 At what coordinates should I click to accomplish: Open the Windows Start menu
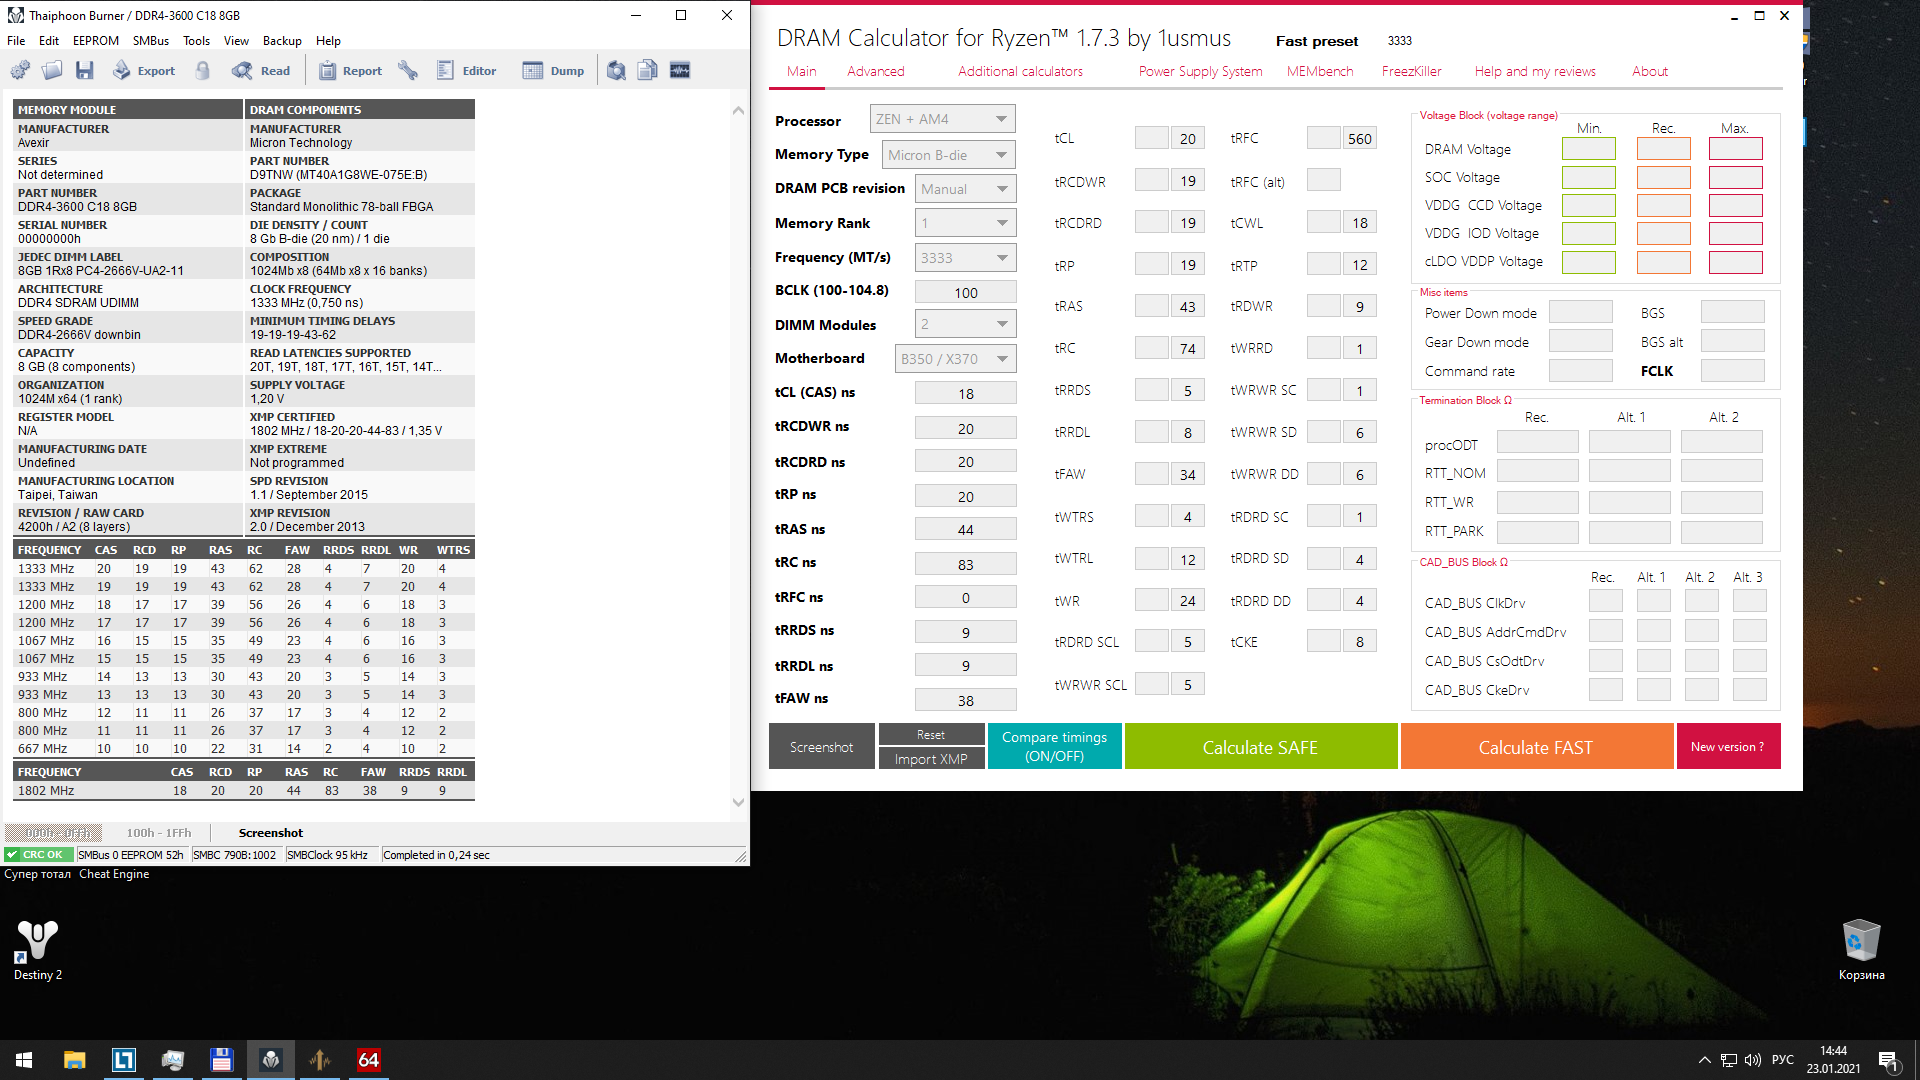point(24,1060)
